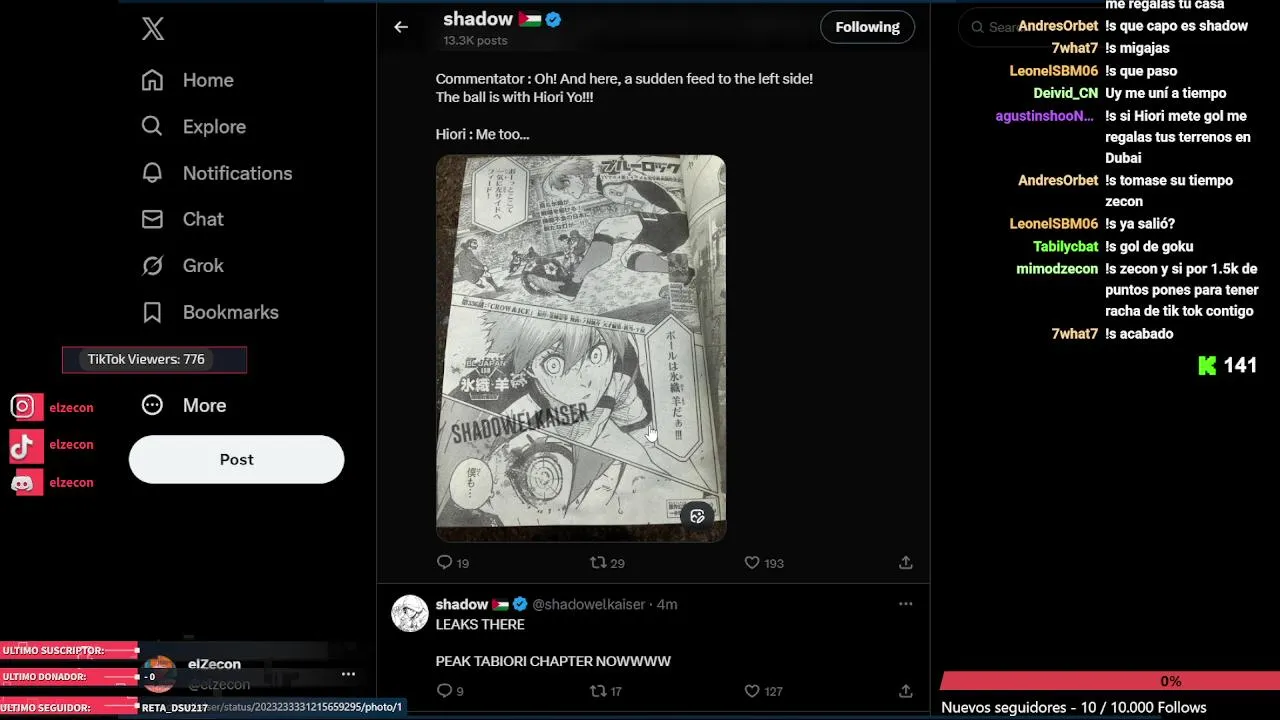Open the Notifications tab
Viewport: 1280px width, 720px height.
[217, 173]
